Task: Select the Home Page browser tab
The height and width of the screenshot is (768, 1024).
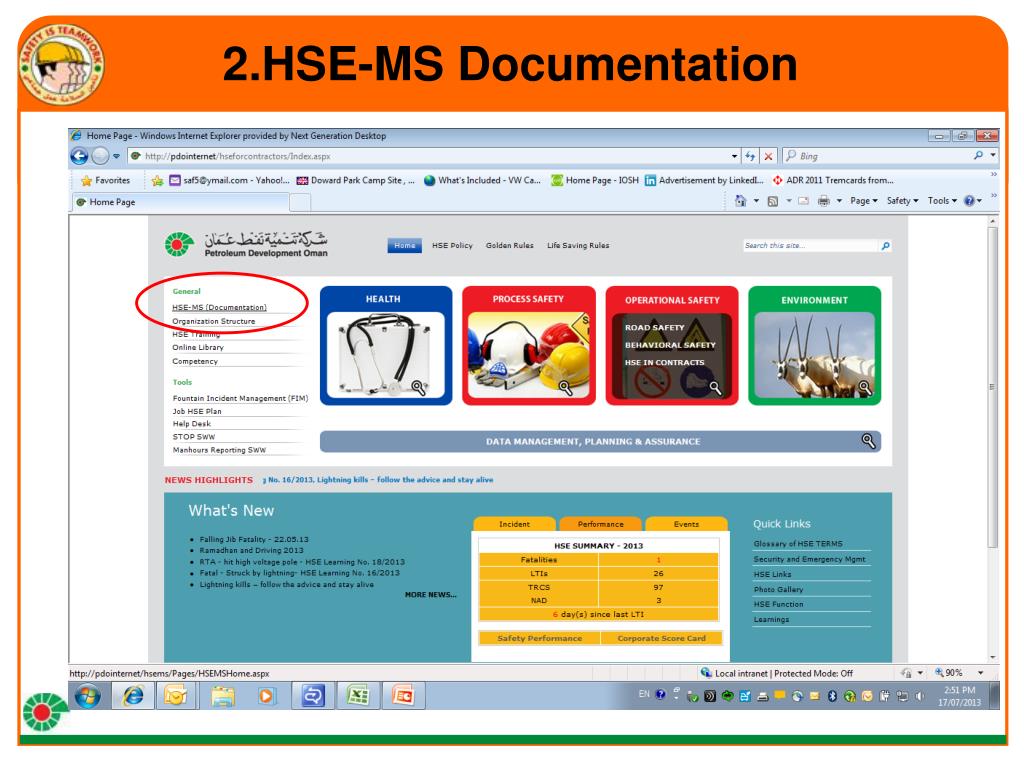Action: (180, 202)
